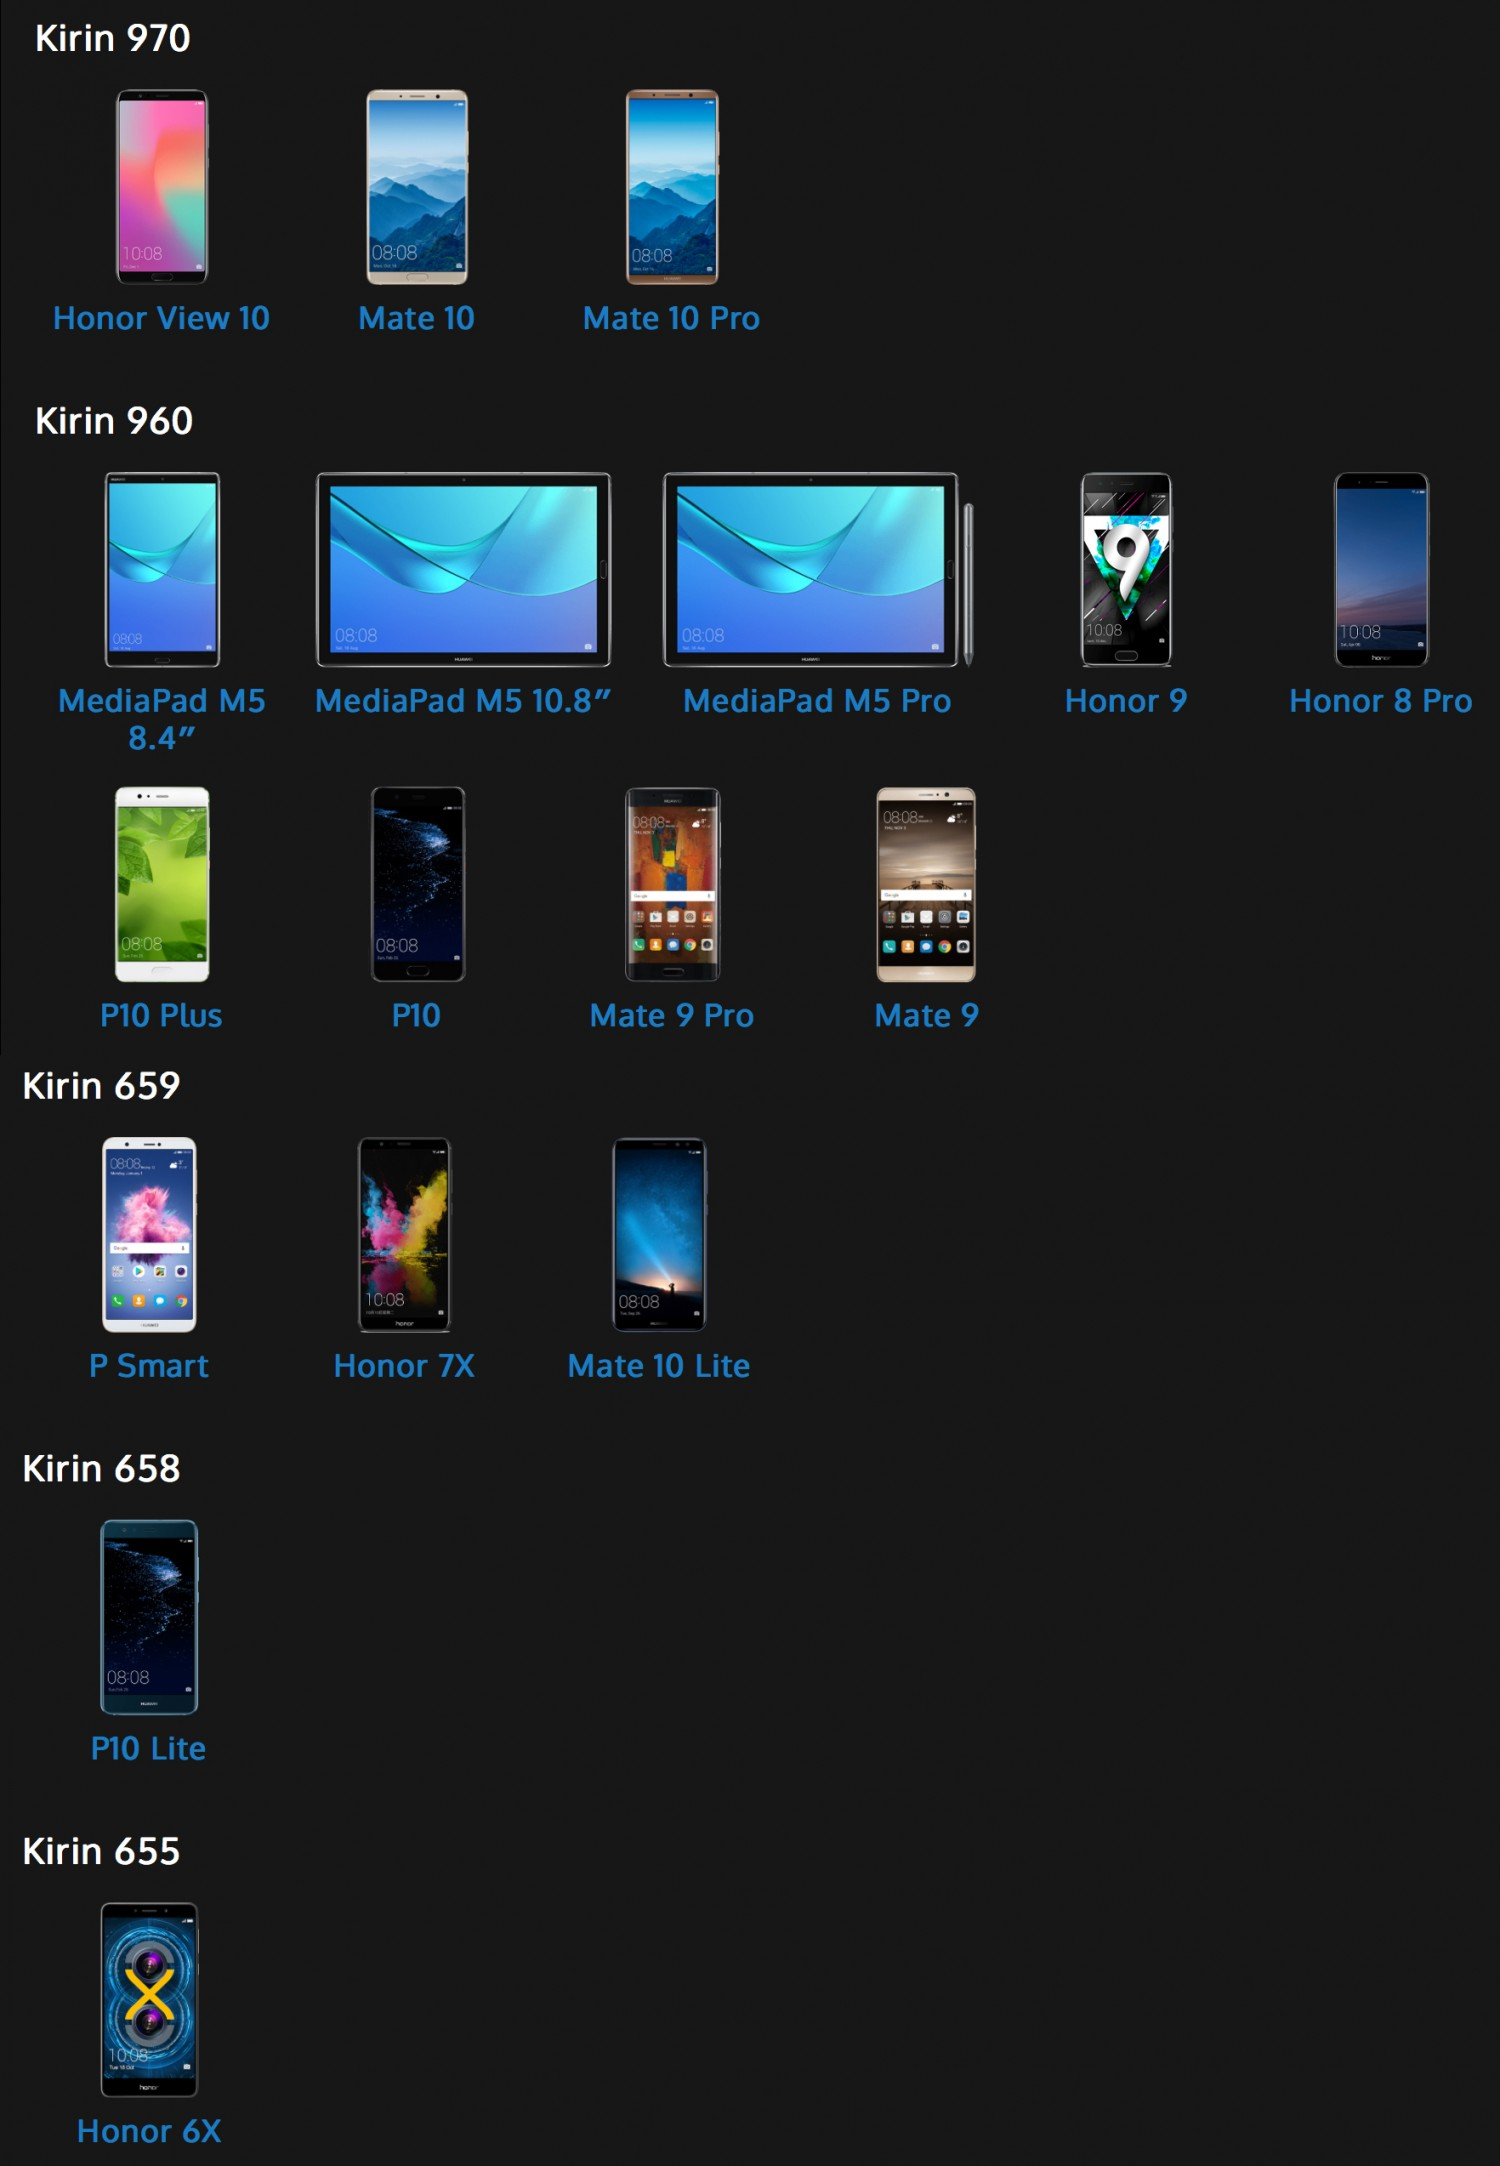Follow the Honor 9 text link
This screenshot has width=1500, height=2166.
(x=1126, y=701)
